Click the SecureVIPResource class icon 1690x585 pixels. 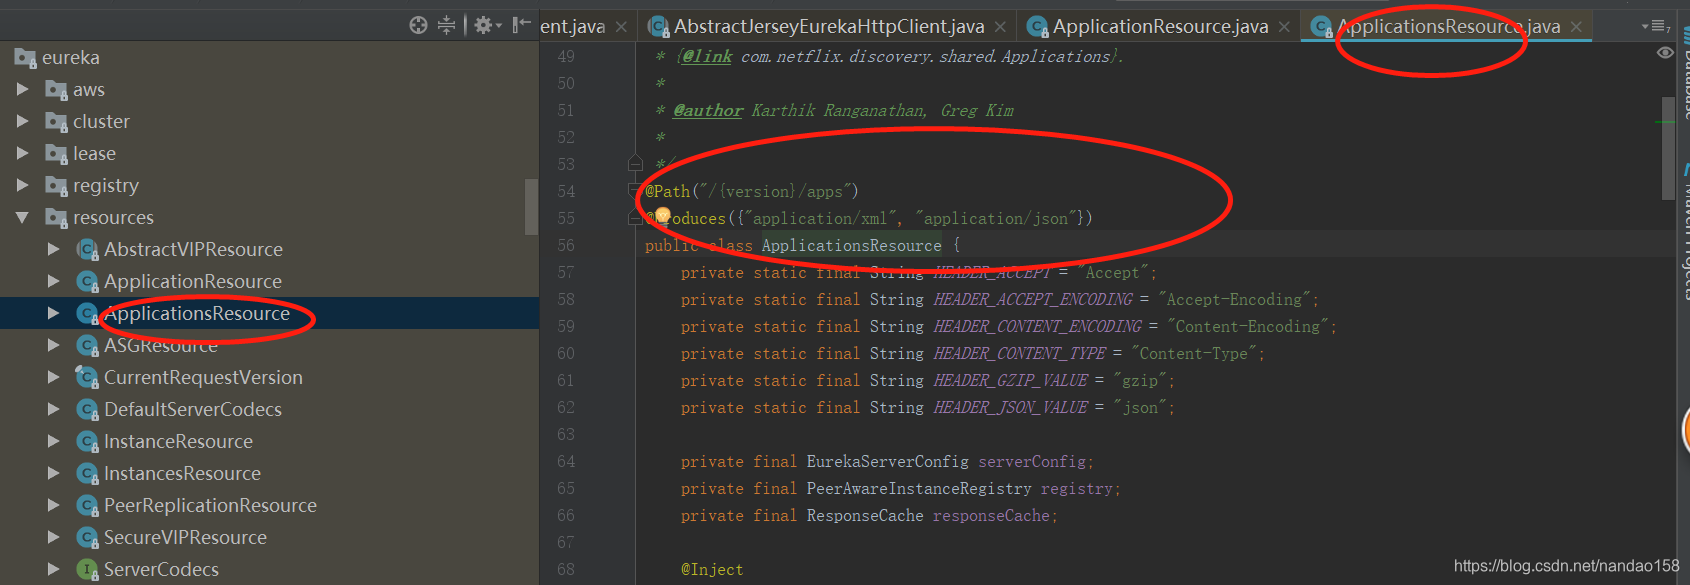pyautogui.click(x=87, y=538)
